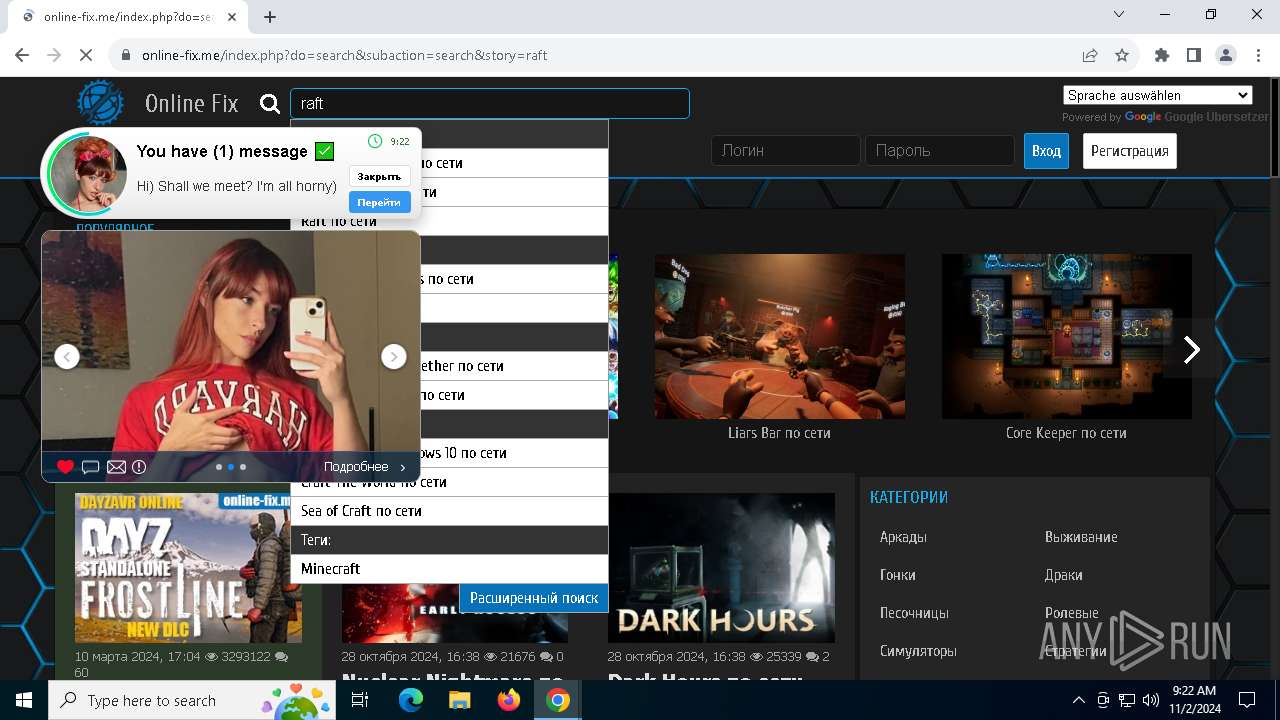This screenshot has width=1280, height=720.
Task: Open a new browser tab
Action: [270, 17]
